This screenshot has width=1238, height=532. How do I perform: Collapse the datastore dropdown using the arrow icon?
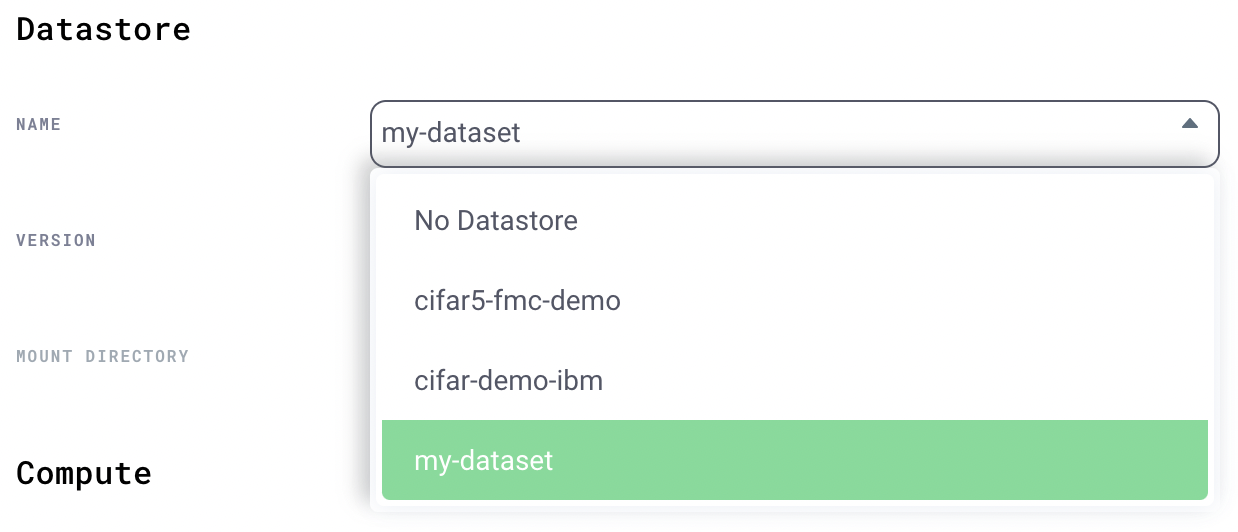click(x=1189, y=124)
